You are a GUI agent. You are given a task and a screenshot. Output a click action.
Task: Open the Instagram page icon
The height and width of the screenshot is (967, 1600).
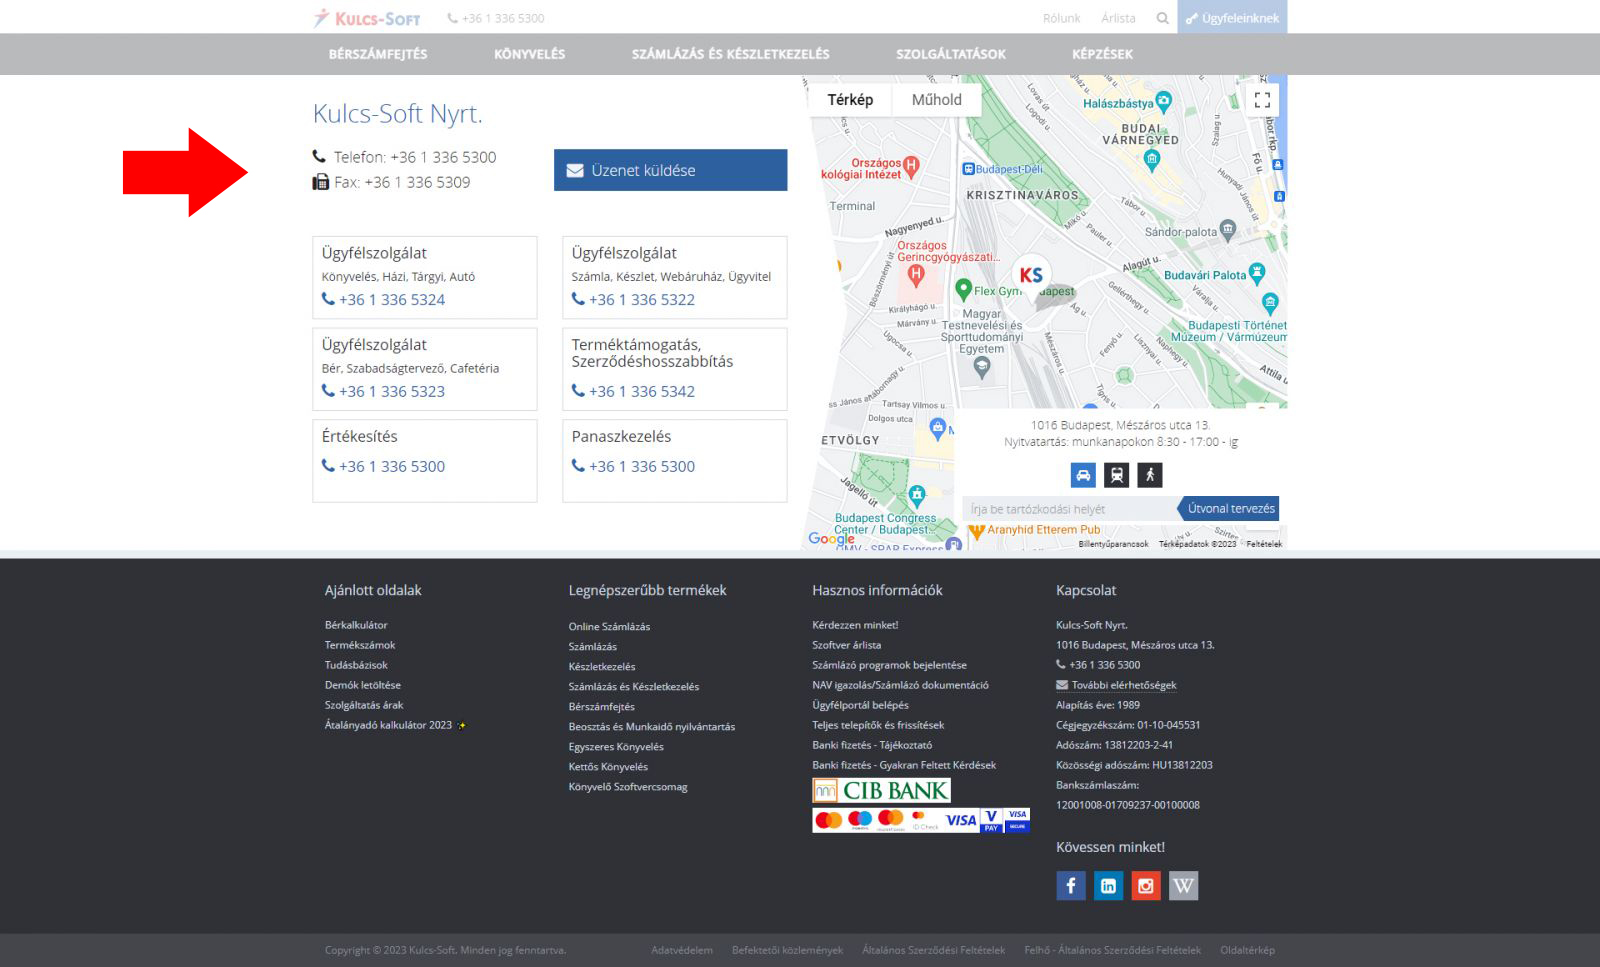click(1146, 885)
